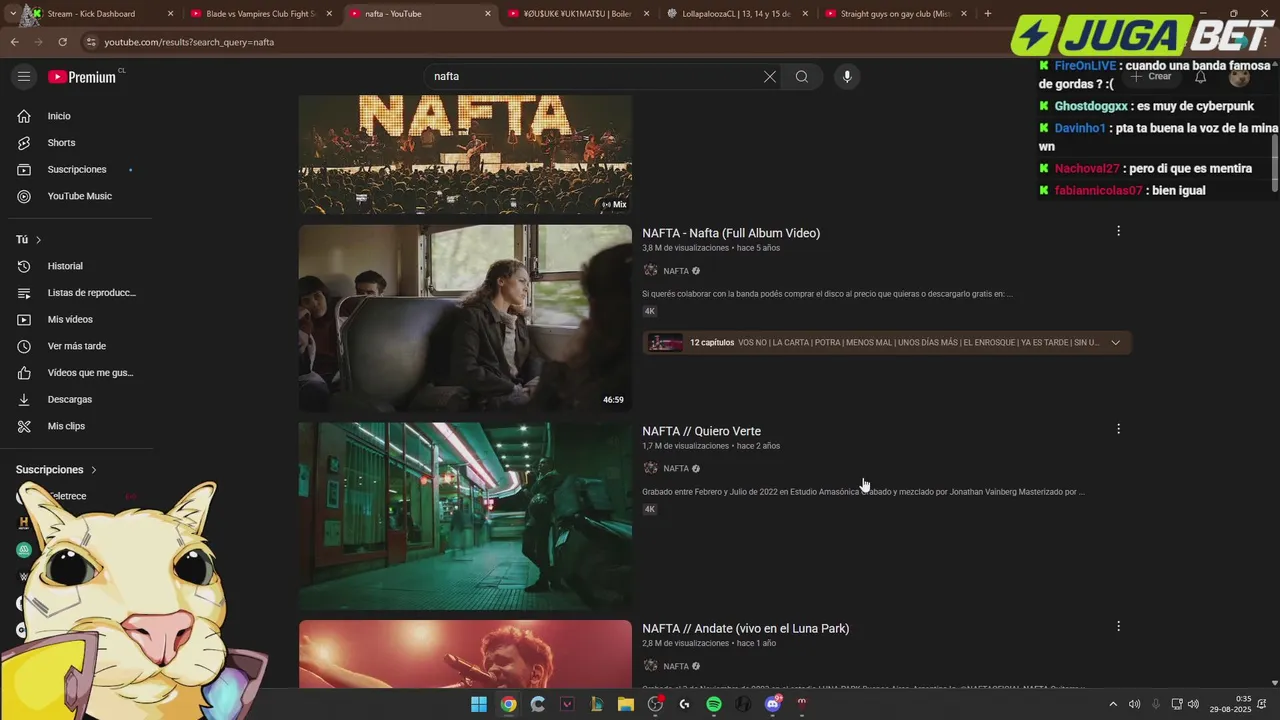Expand the Suscripciones section header
The width and height of the screenshot is (1280, 720).
[57, 470]
